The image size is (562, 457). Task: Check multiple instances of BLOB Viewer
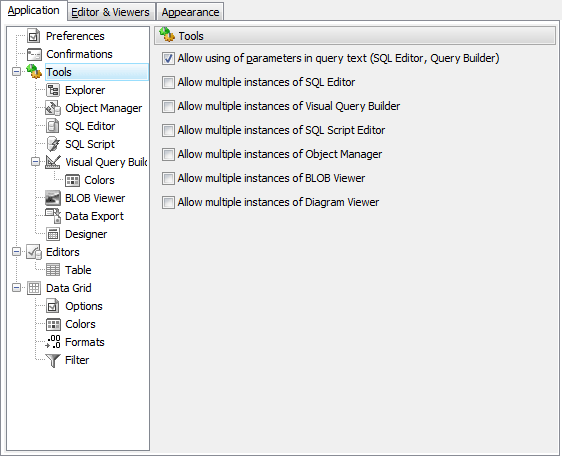coord(168,178)
